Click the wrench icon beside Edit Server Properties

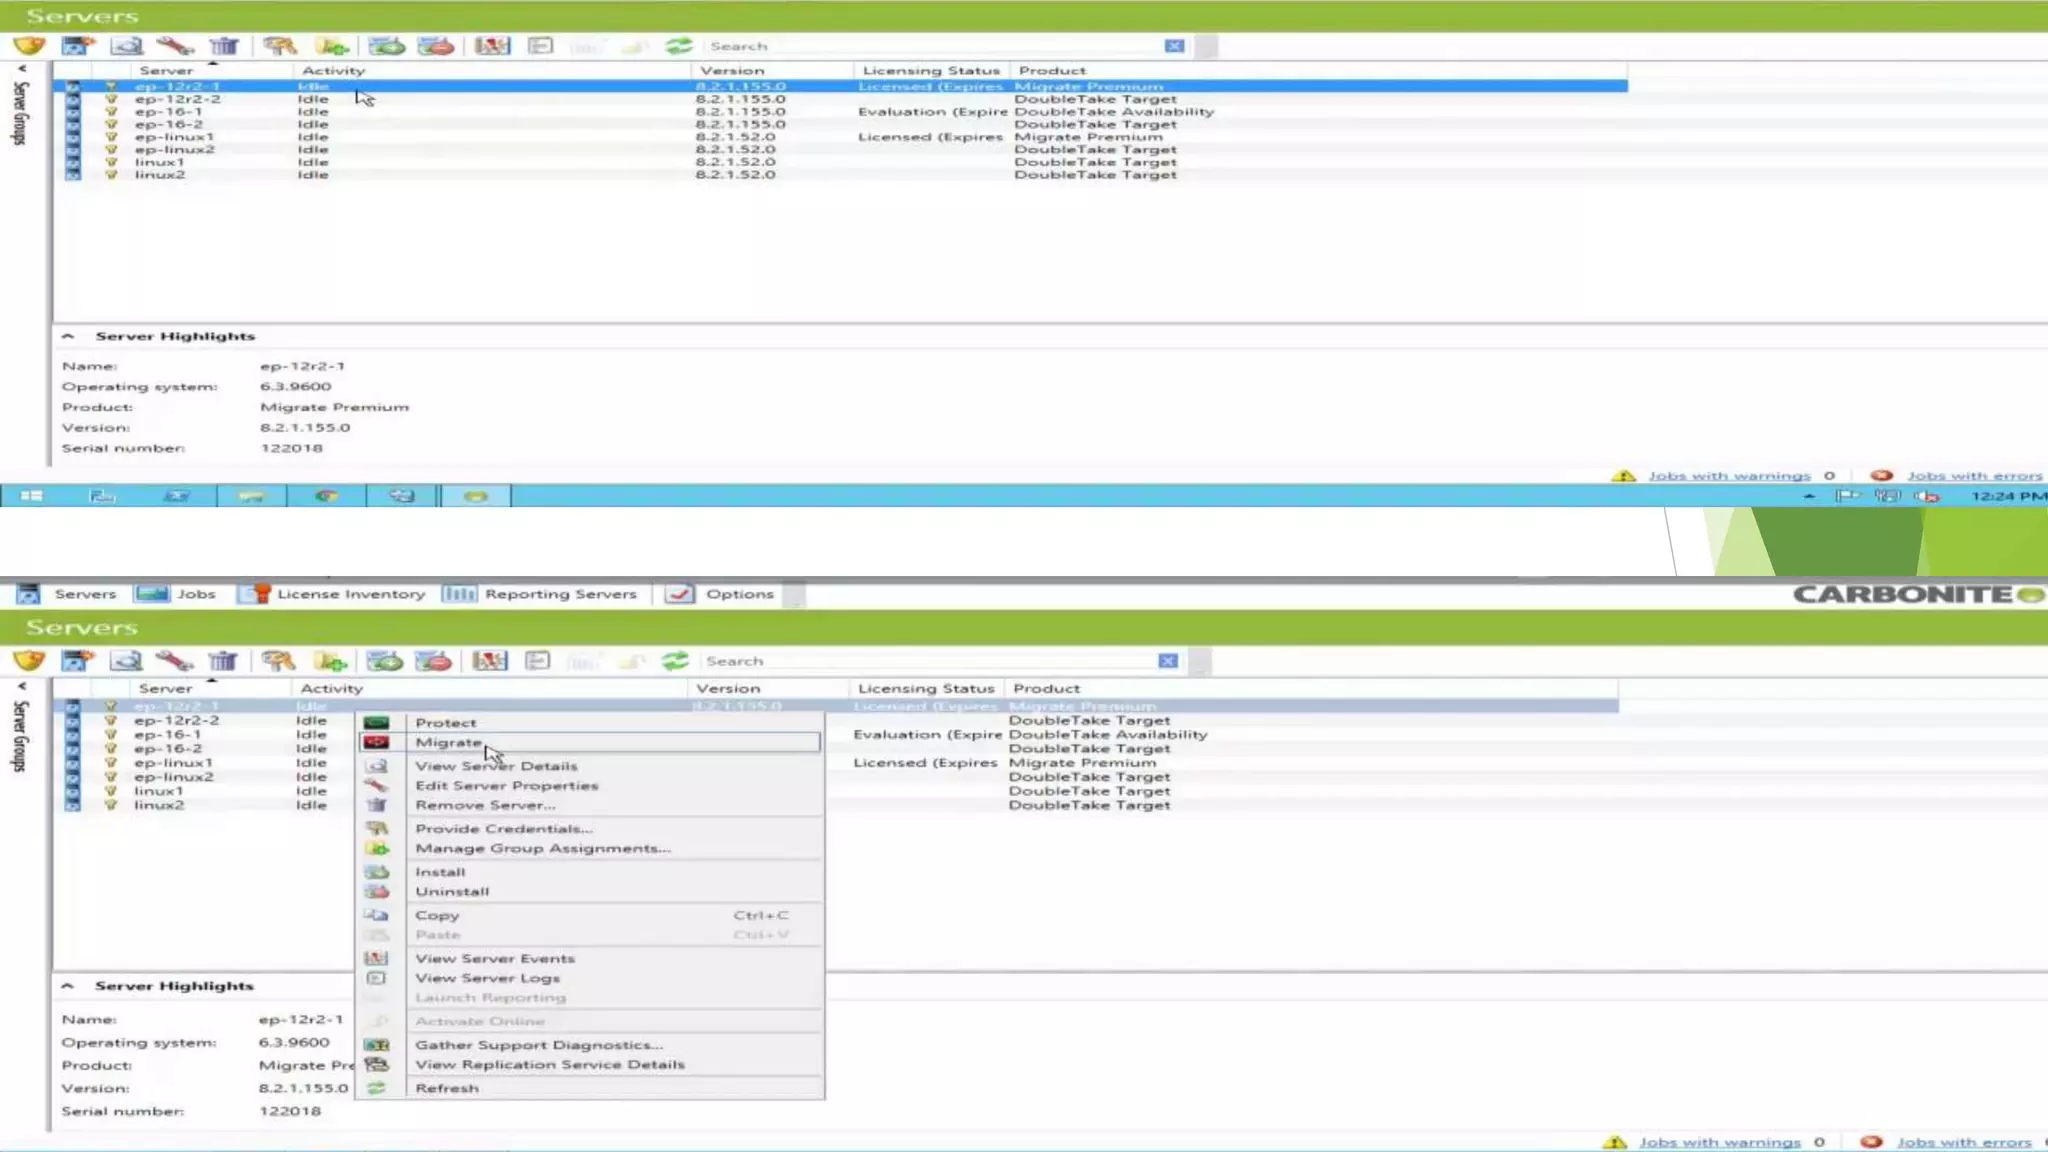[377, 786]
